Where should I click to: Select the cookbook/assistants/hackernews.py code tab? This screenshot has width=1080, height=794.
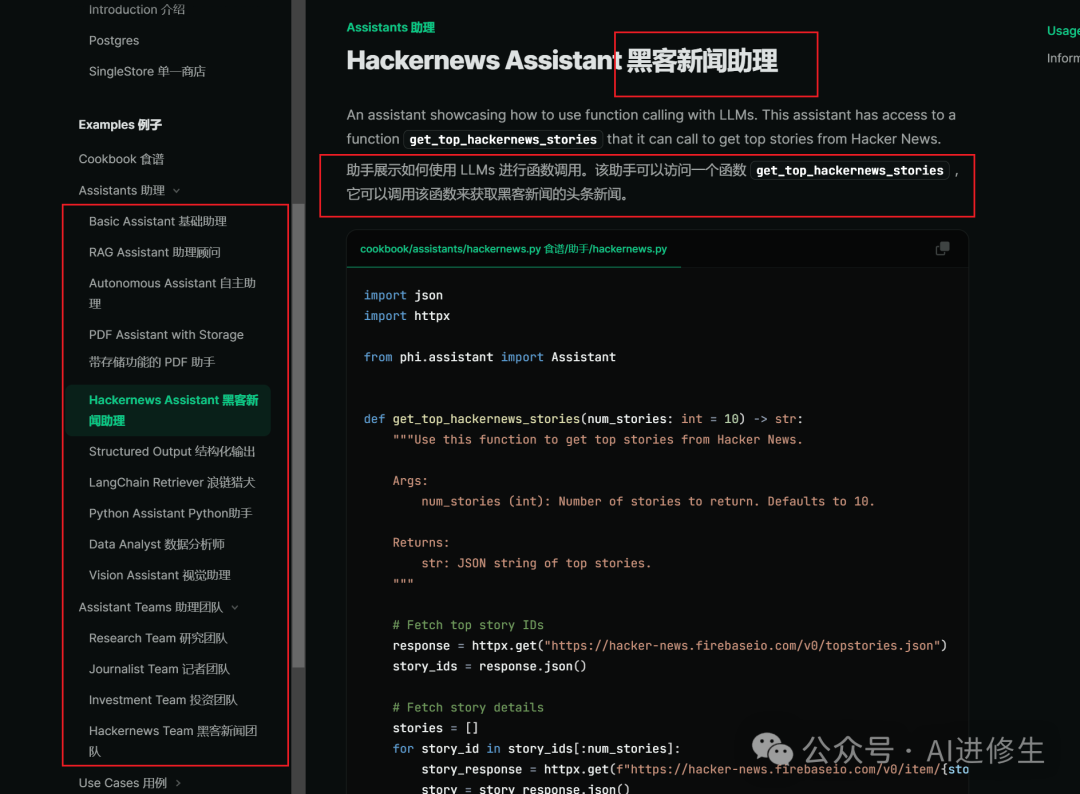coord(513,249)
